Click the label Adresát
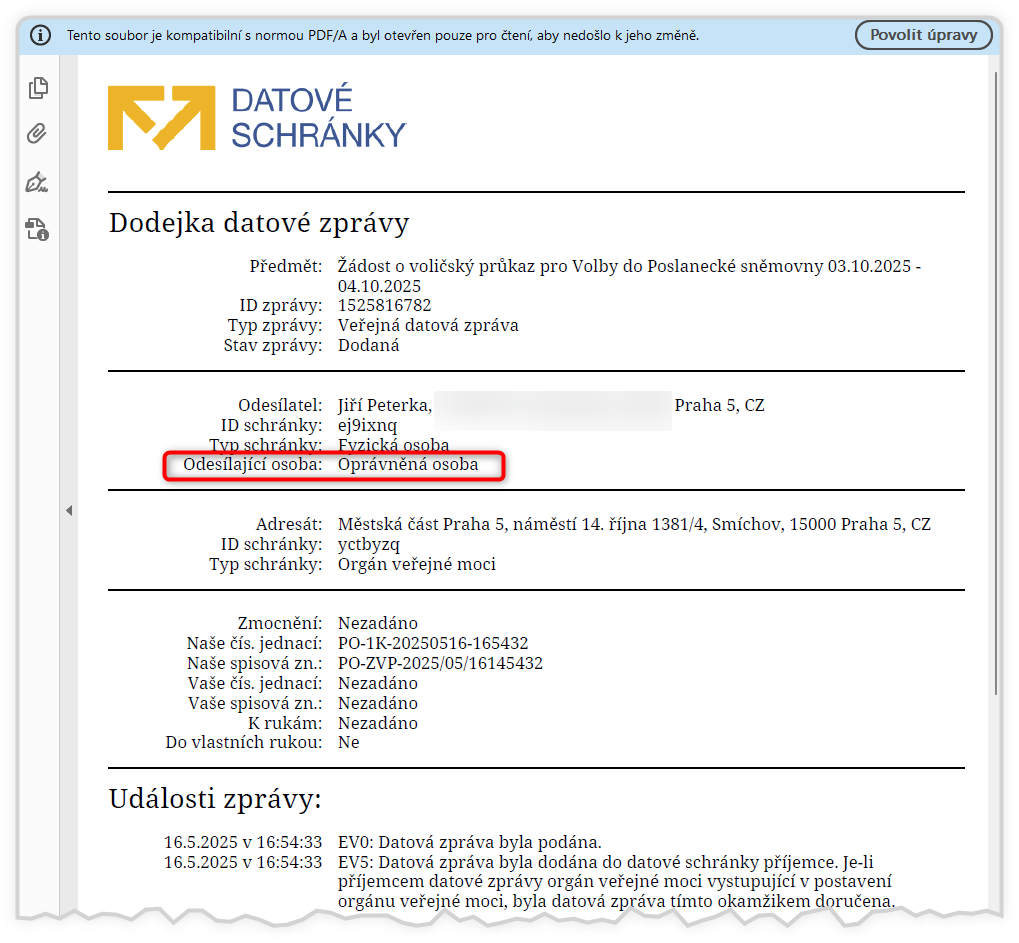This screenshot has height=943, width=1019. 289,524
